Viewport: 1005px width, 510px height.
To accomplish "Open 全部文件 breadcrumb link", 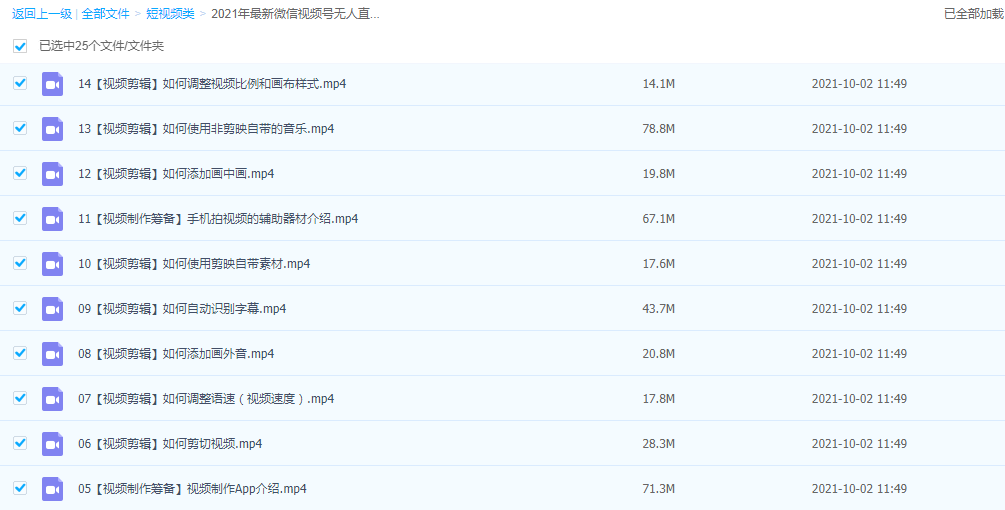I will tap(105, 14).
